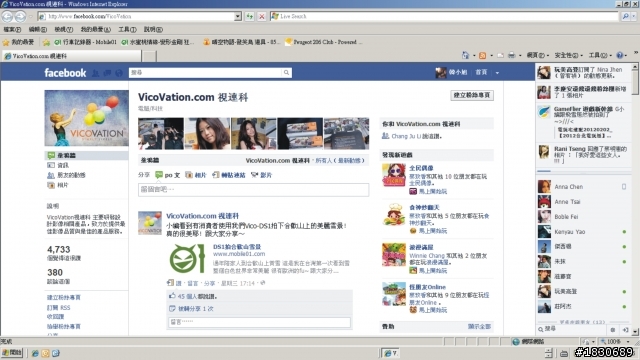The height and width of the screenshot is (360, 640).
Task: Click the 全民偶像 game icon
Action: [x=394, y=175]
